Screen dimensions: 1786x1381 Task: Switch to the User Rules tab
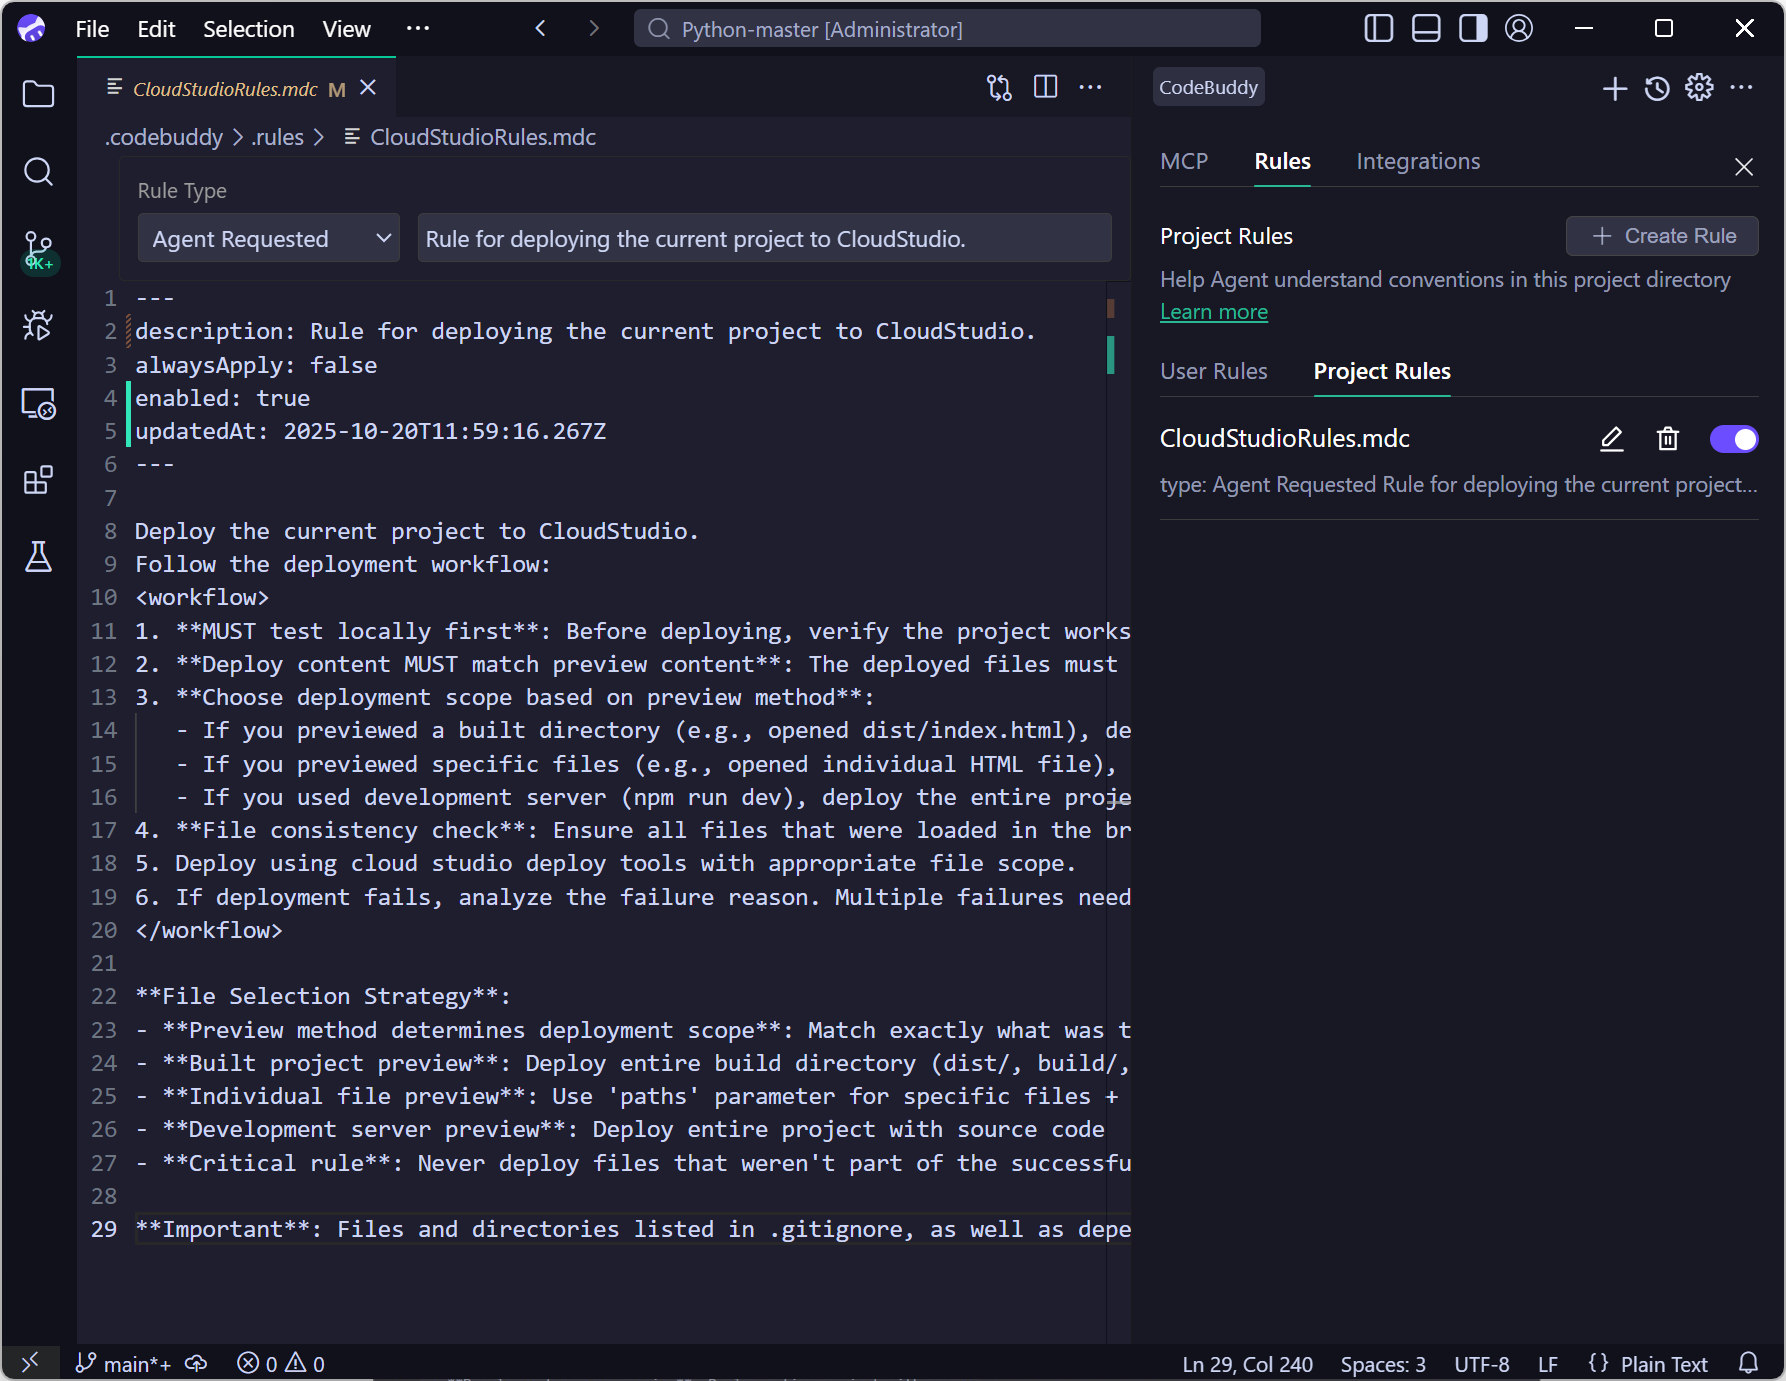click(1213, 372)
